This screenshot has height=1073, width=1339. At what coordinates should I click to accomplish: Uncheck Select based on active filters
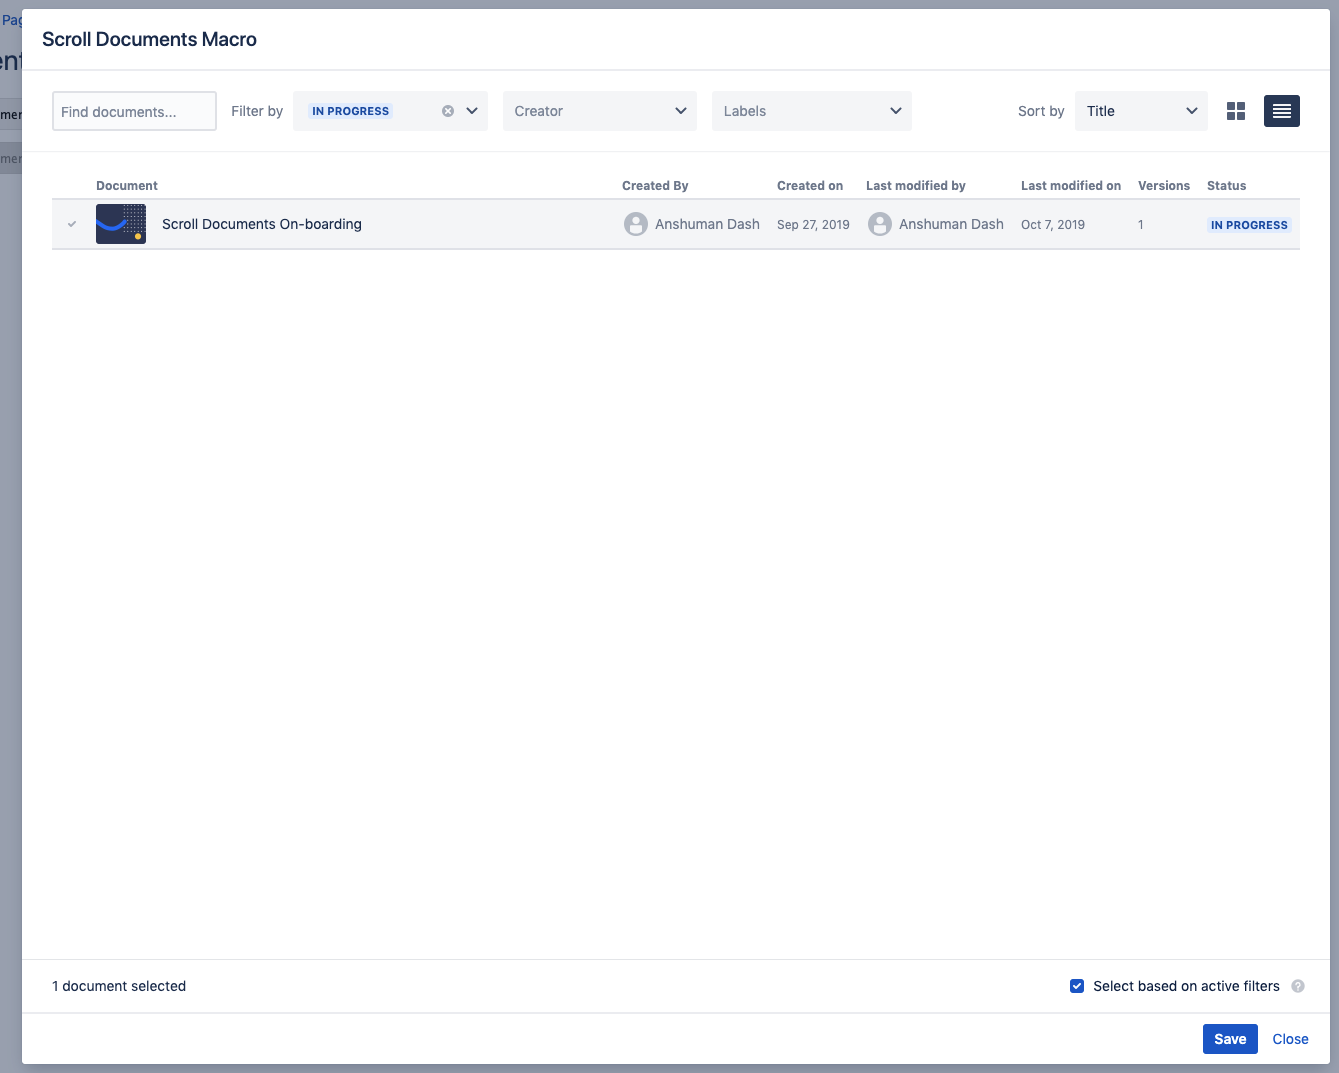(x=1077, y=986)
